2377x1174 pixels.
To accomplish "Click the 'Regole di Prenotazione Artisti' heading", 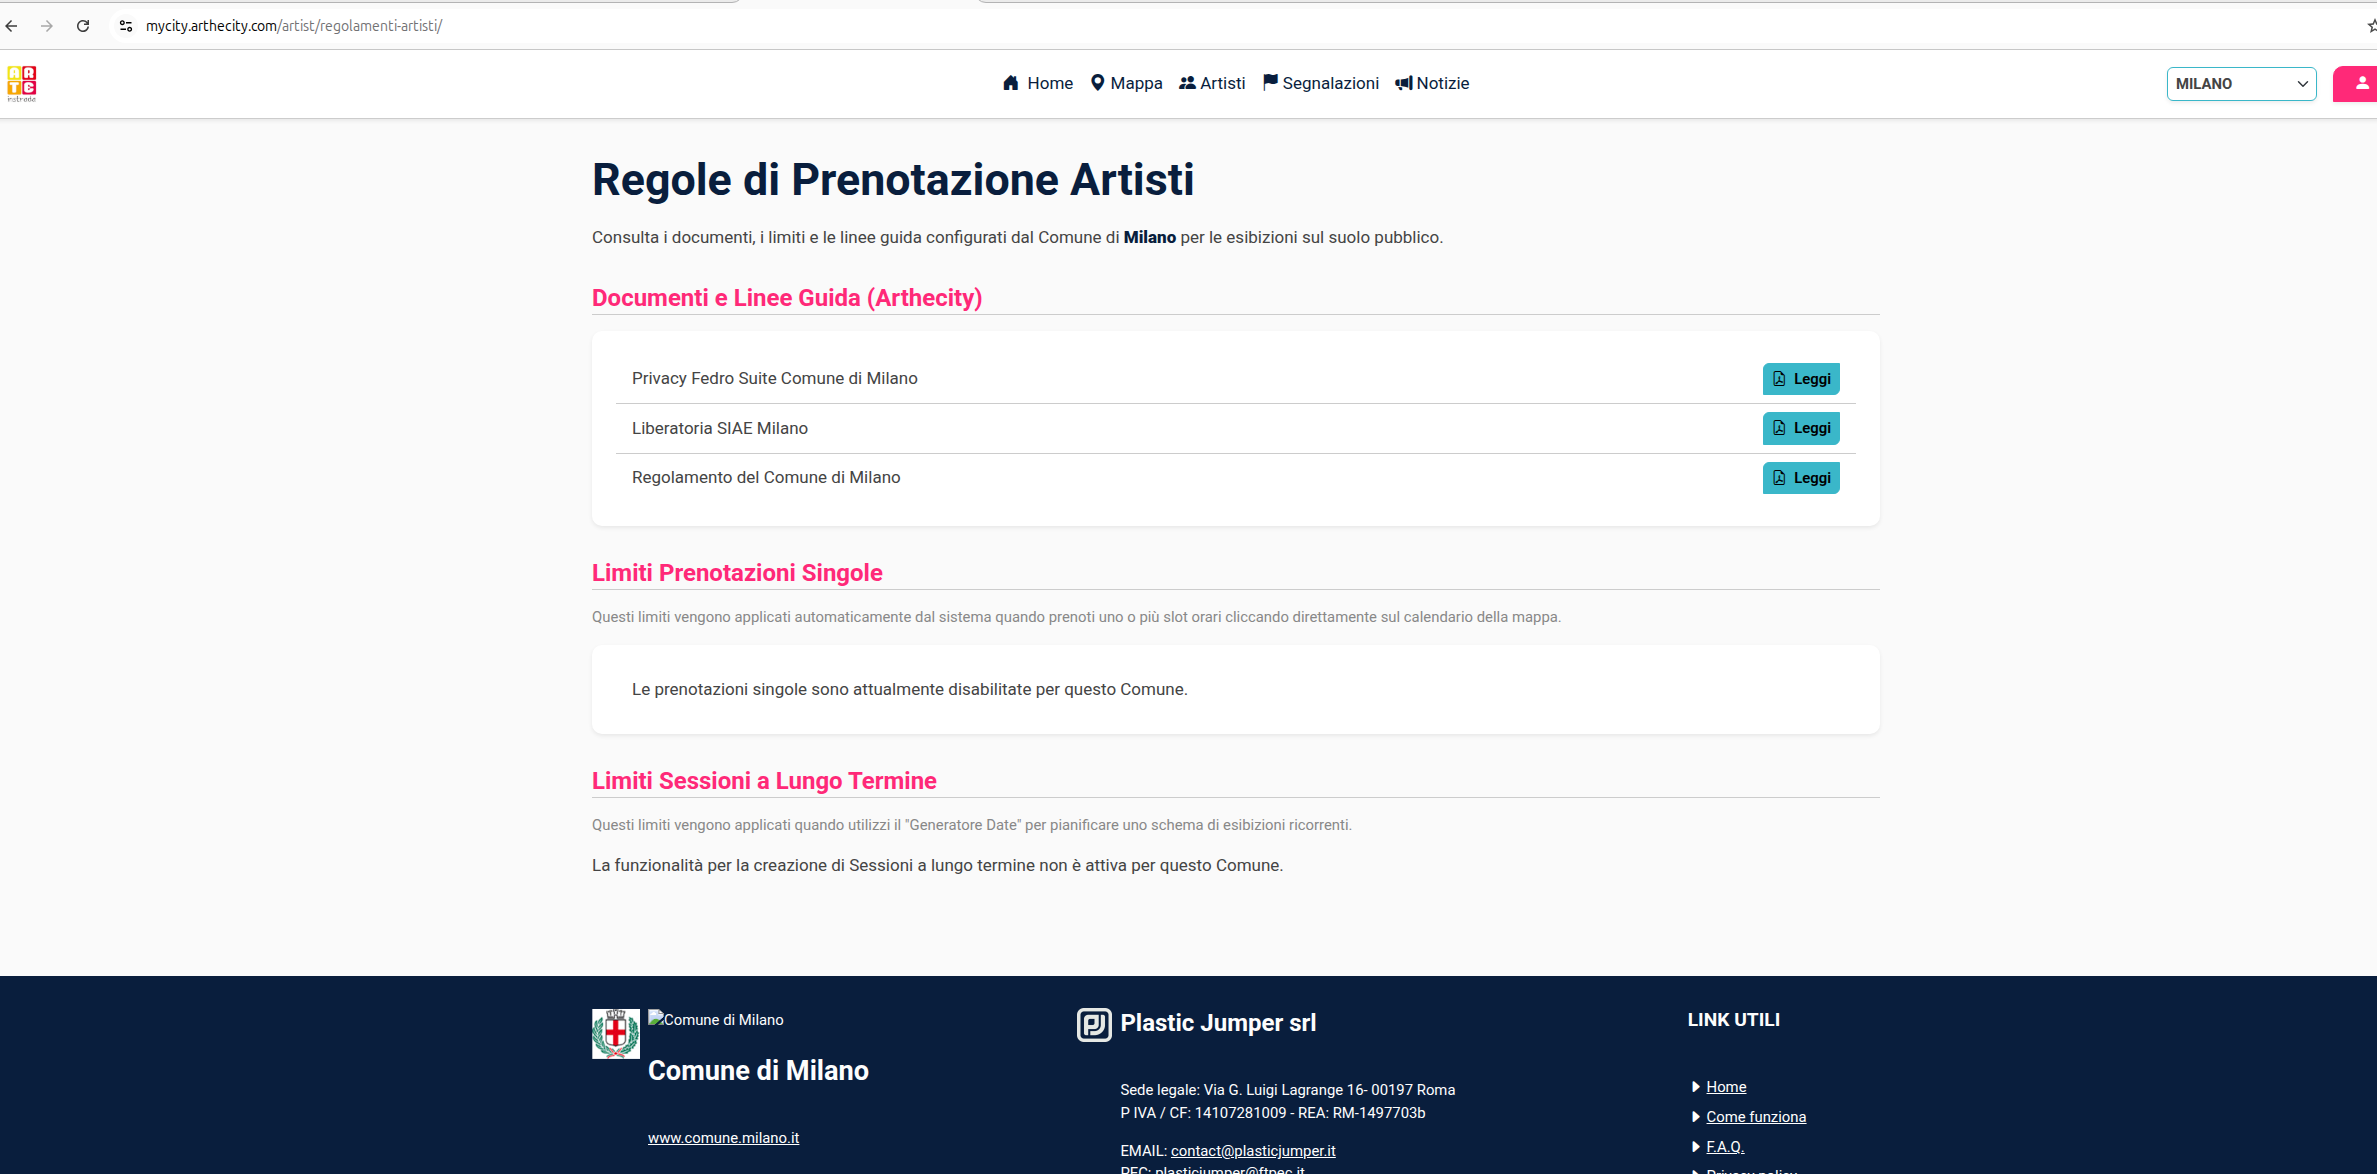I will coord(893,180).
